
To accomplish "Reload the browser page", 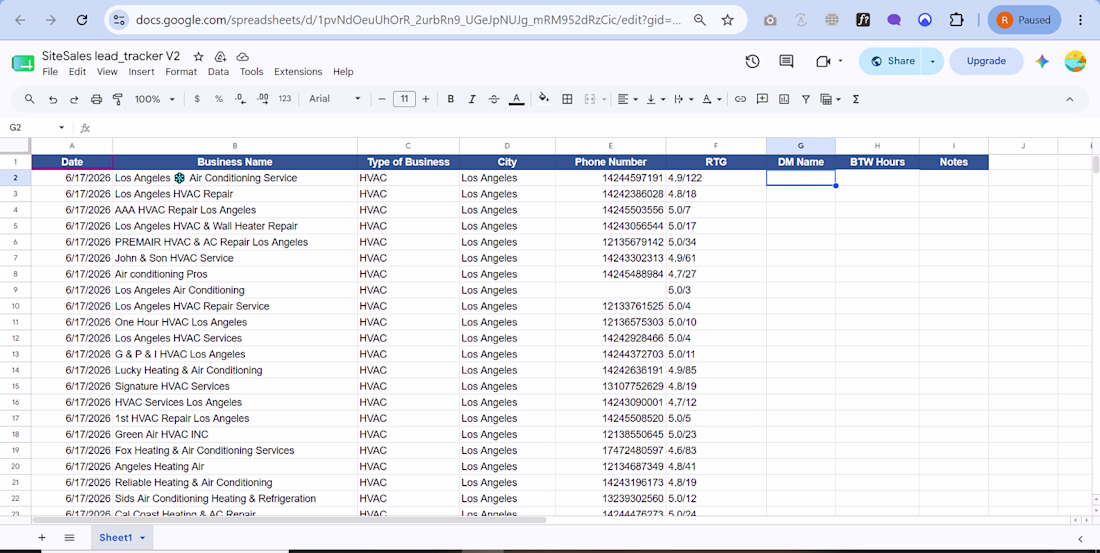I will pyautogui.click(x=82, y=20).
